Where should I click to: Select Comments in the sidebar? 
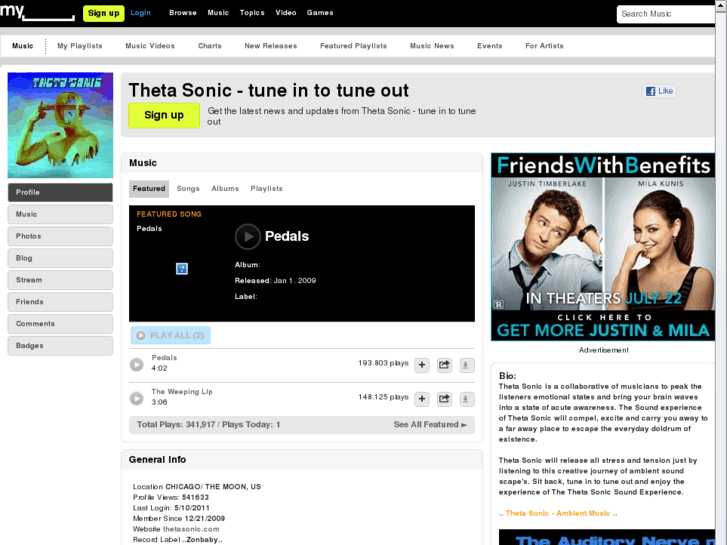pyautogui.click(x=60, y=324)
